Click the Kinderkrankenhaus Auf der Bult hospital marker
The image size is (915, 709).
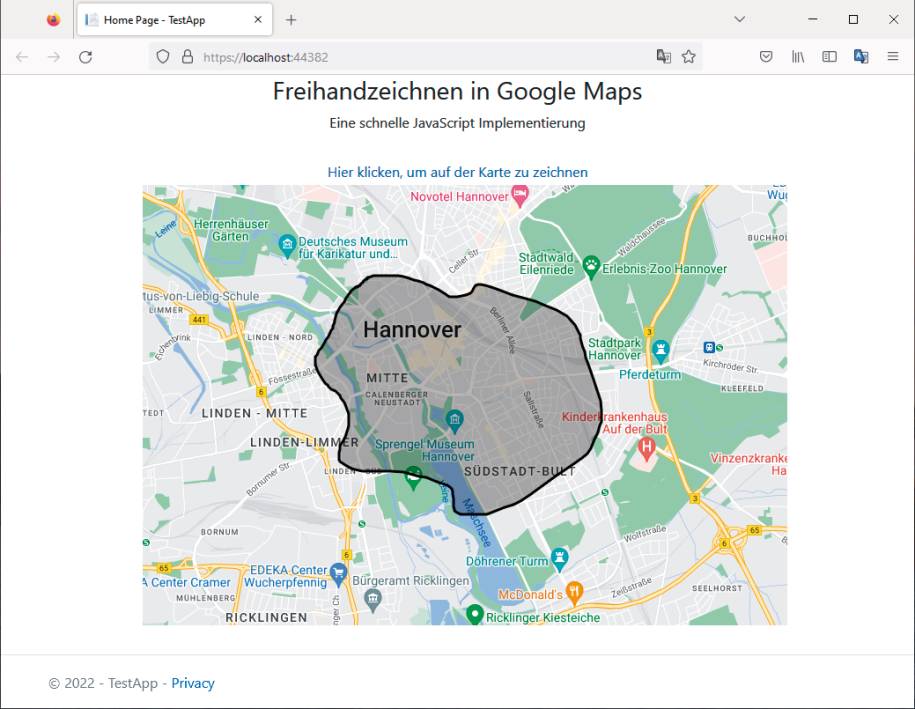[x=646, y=449]
